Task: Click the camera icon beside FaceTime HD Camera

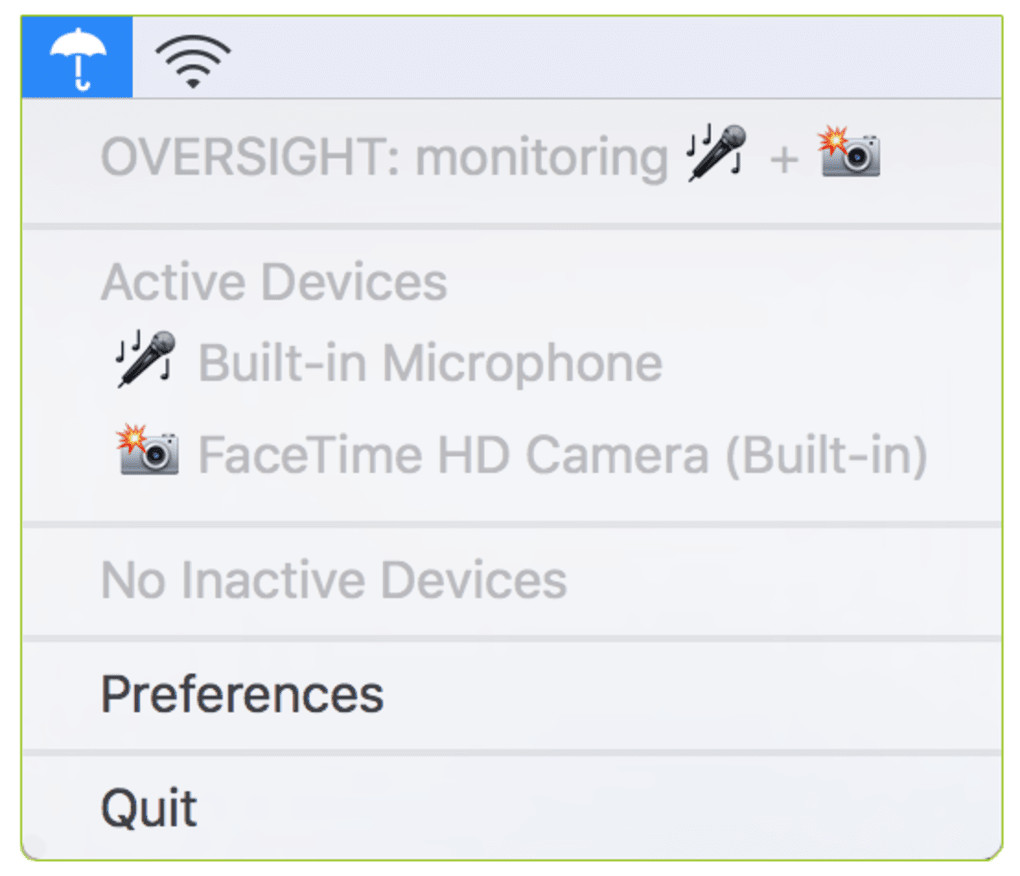Action: pyautogui.click(x=148, y=452)
